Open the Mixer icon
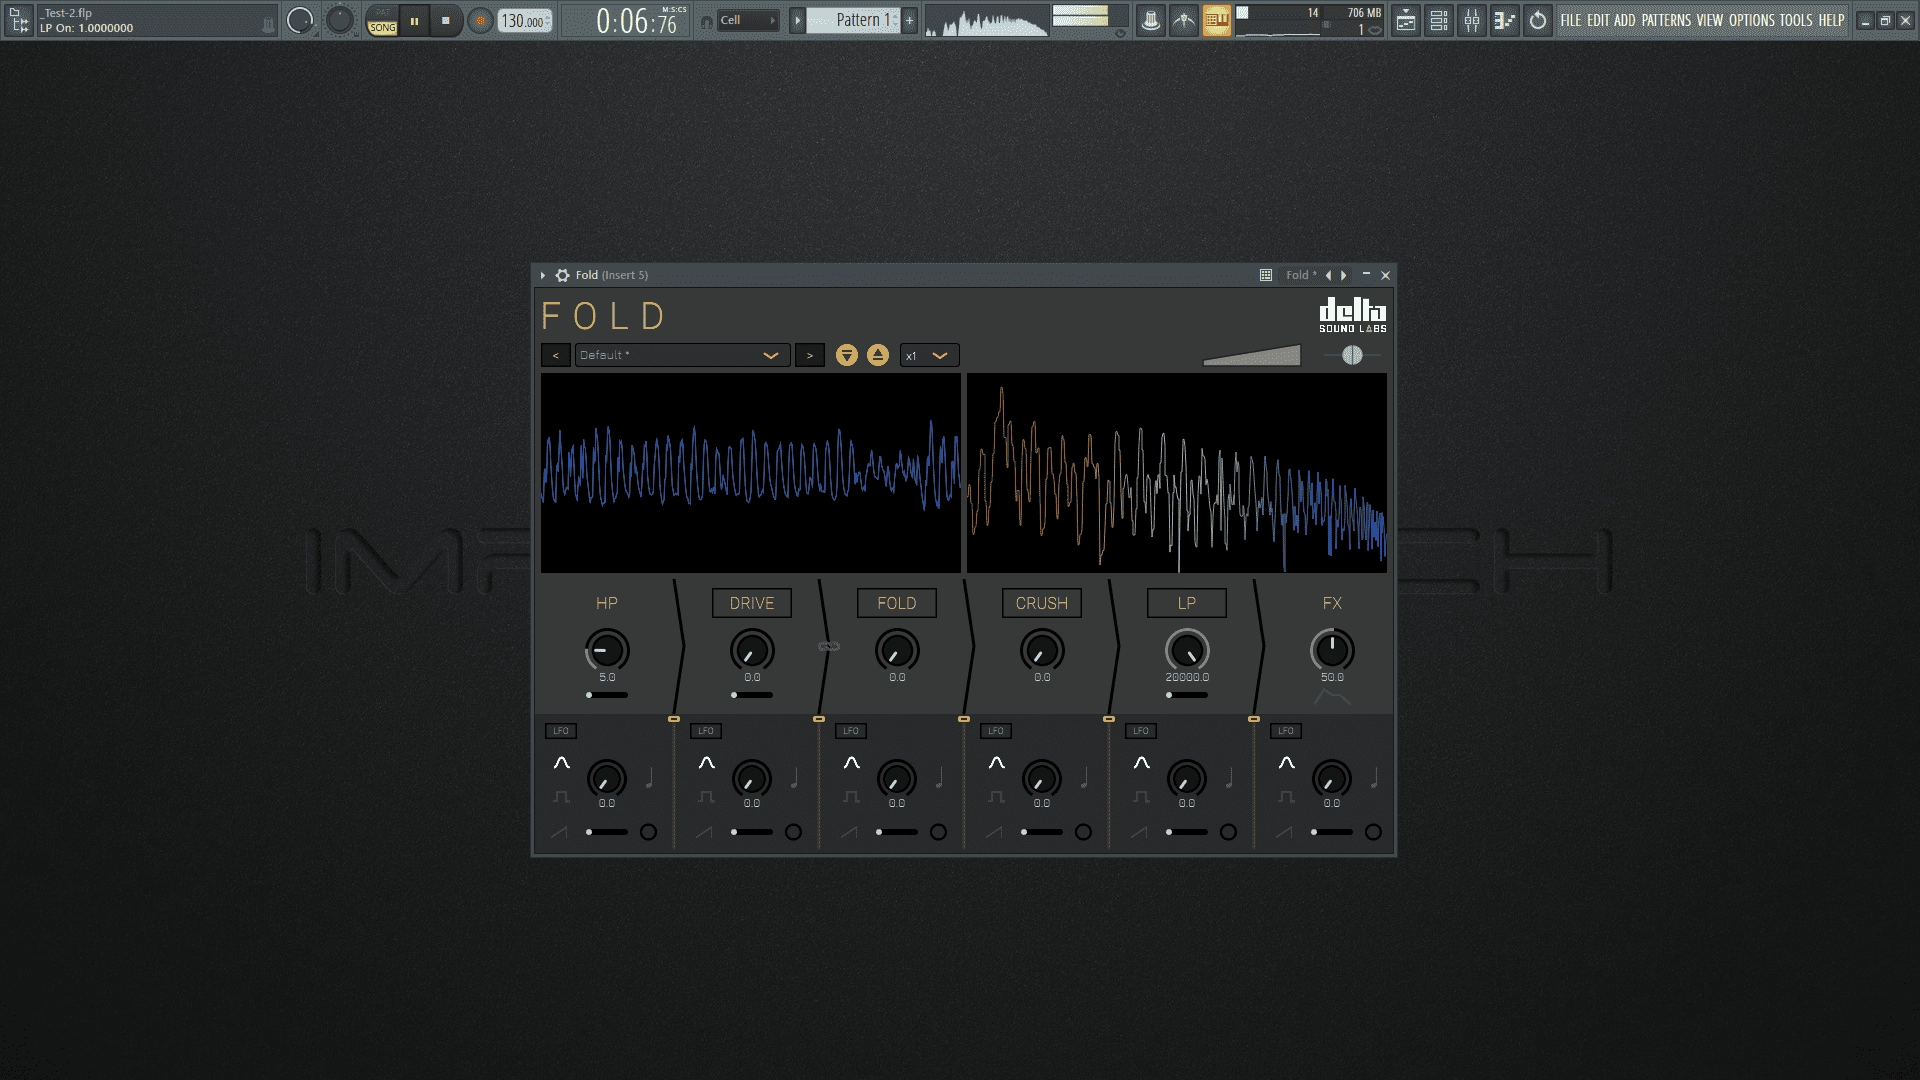This screenshot has height=1080, width=1920. (x=1472, y=20)
